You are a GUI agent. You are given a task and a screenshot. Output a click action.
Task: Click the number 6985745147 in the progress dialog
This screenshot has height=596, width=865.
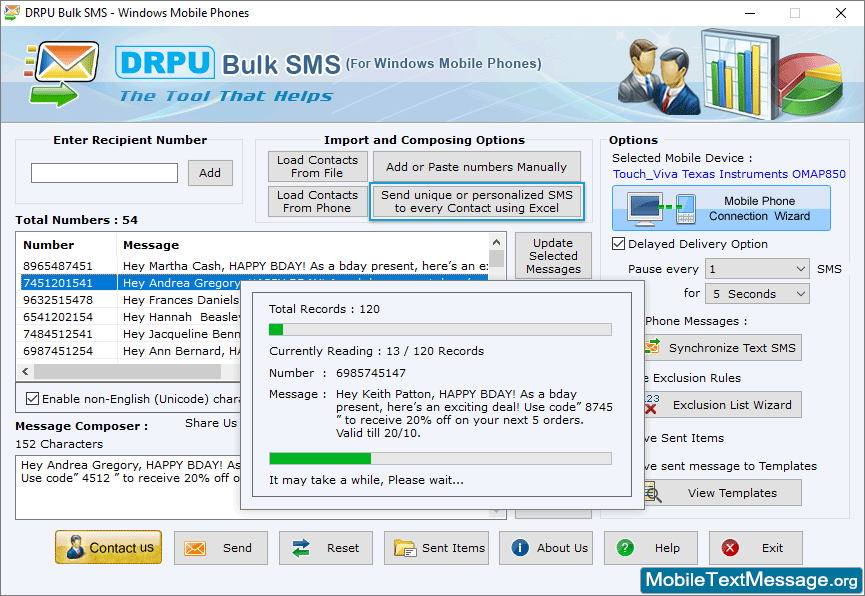click(371, 373)
